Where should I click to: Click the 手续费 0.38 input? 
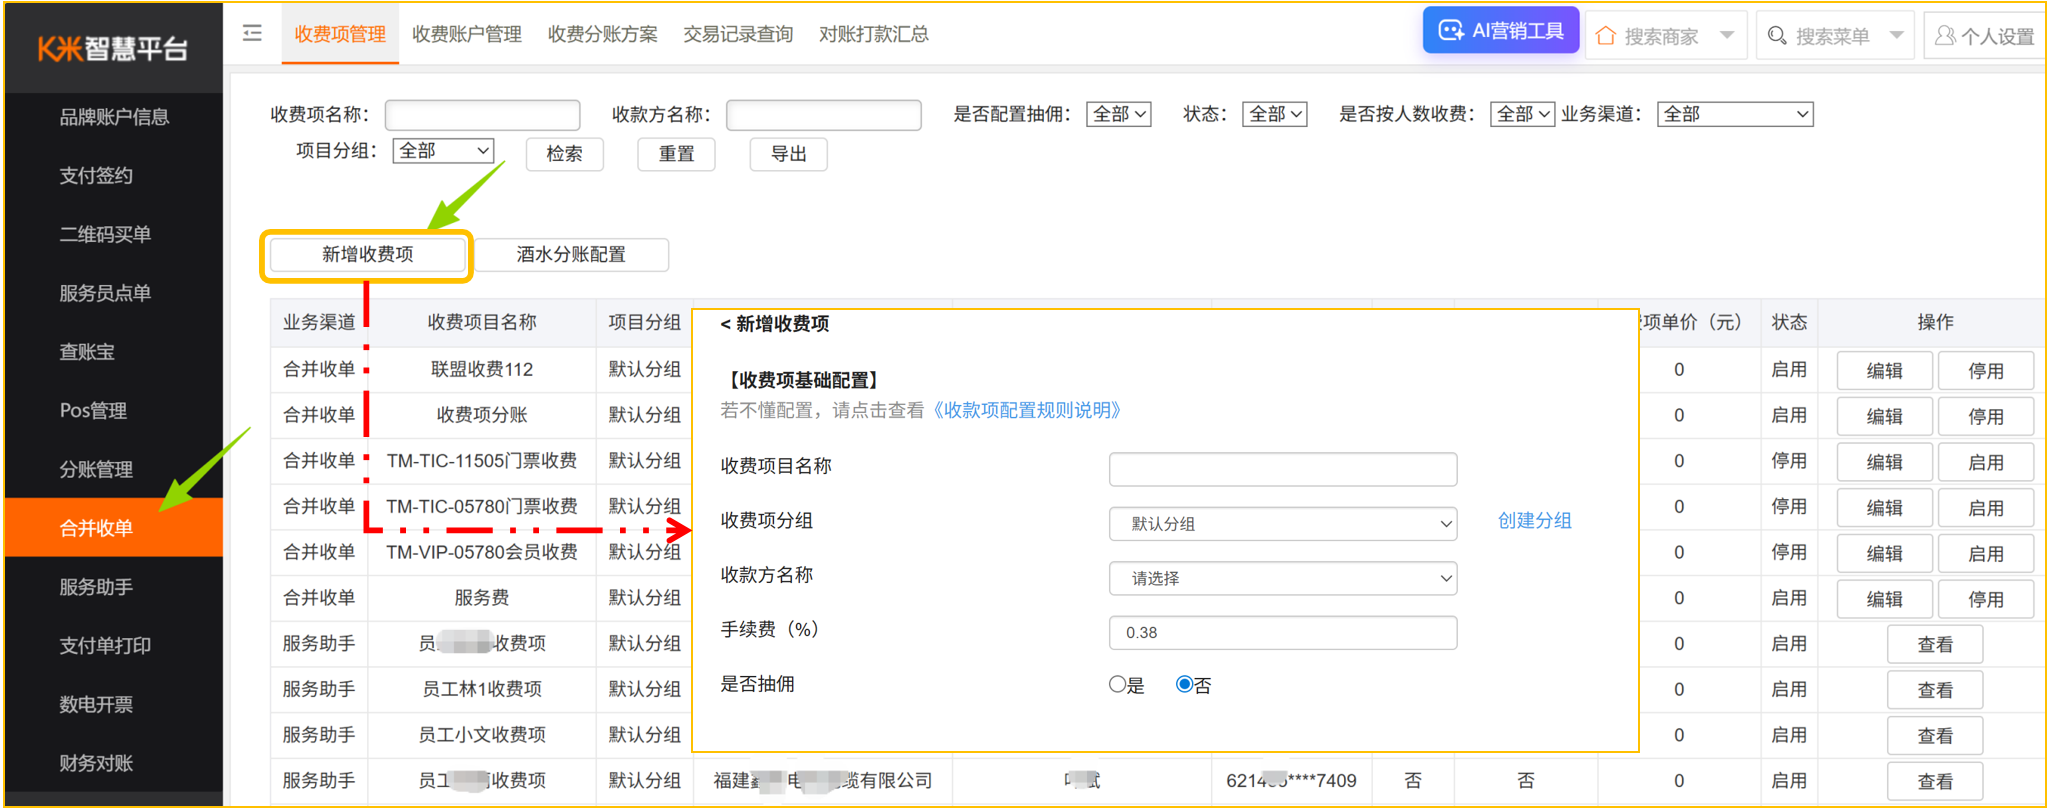[x=1283, y=633]
